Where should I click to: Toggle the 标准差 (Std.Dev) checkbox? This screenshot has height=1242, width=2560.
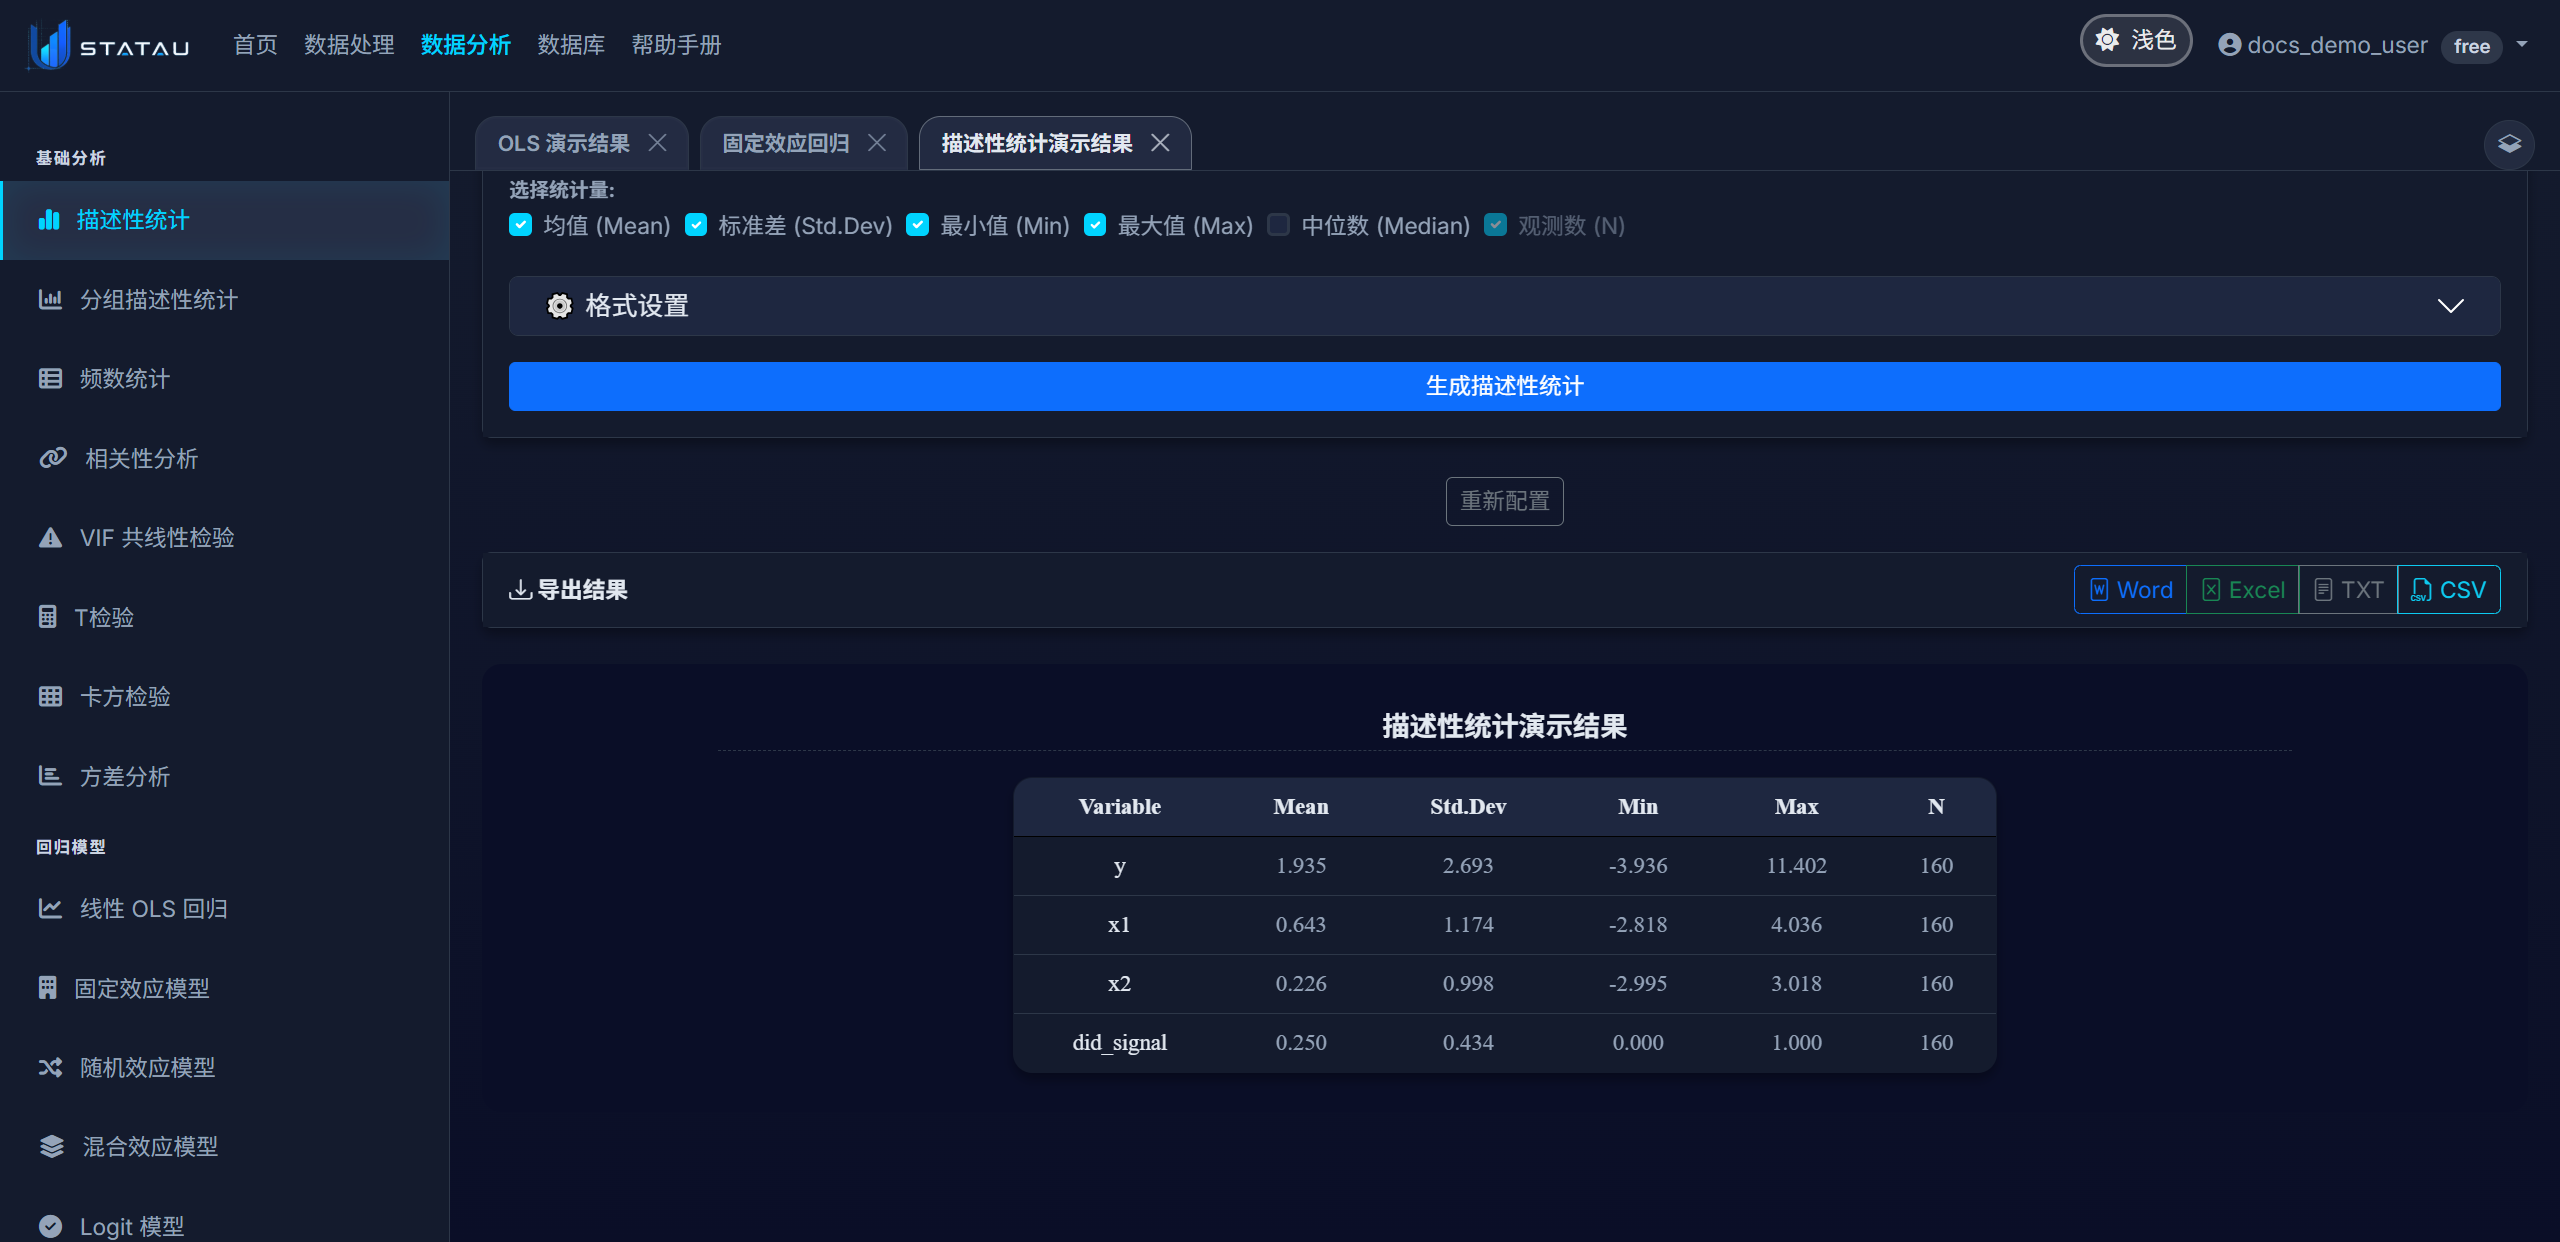click(x=696, y=225)
